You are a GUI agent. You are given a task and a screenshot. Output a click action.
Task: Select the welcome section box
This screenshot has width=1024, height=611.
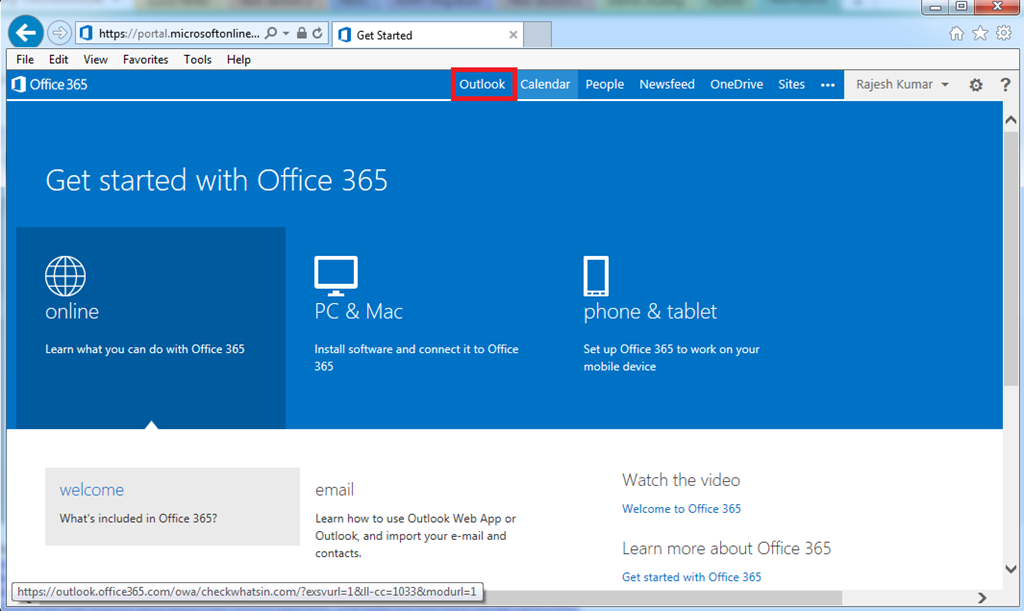(x=172, y=506)
